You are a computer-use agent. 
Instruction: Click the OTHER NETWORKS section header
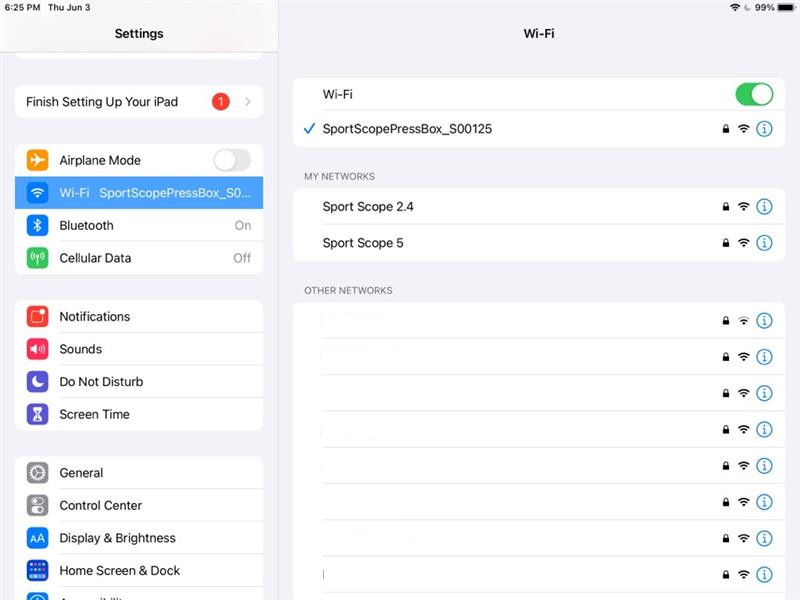point(348,290)
